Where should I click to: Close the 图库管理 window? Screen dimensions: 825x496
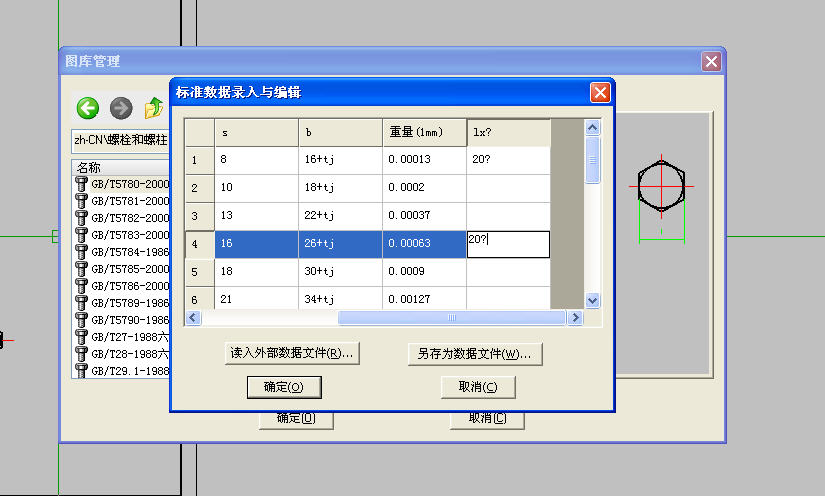point(711,62)
